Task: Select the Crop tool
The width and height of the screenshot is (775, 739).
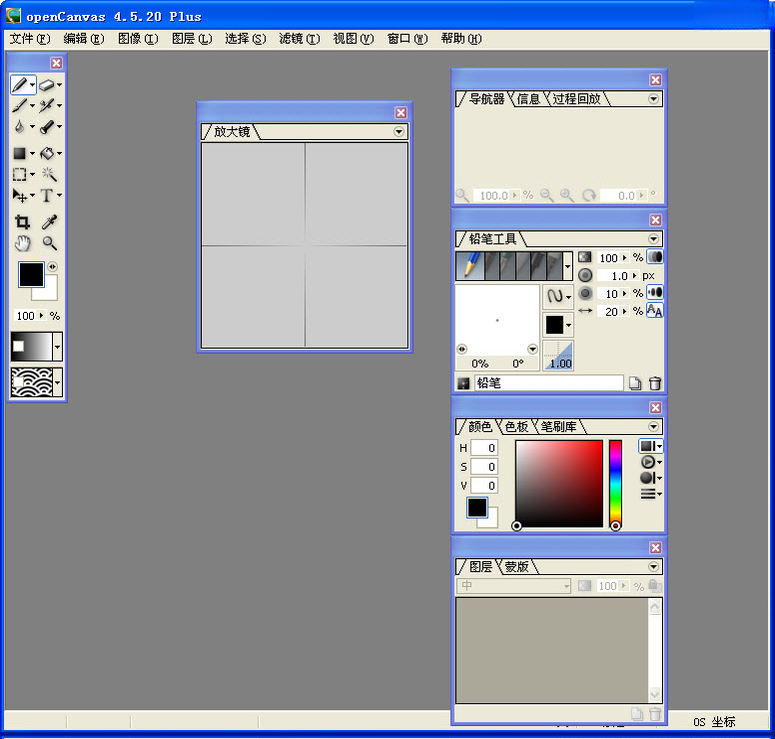Action: click(22, 222)
